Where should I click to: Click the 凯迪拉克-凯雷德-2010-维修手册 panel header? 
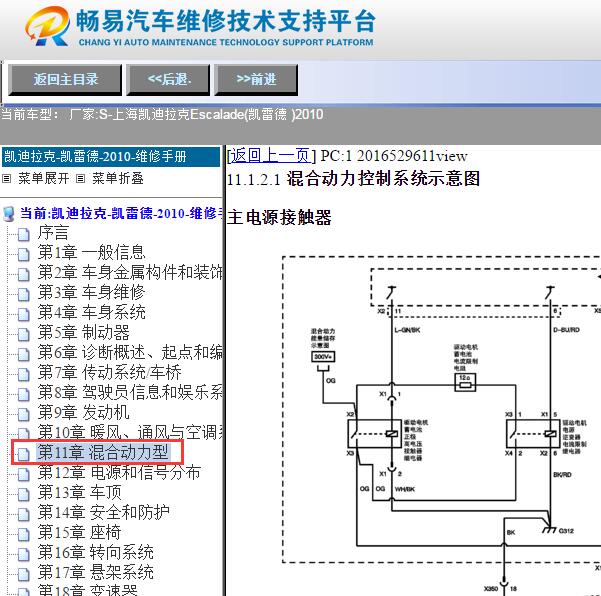[111, 156]
